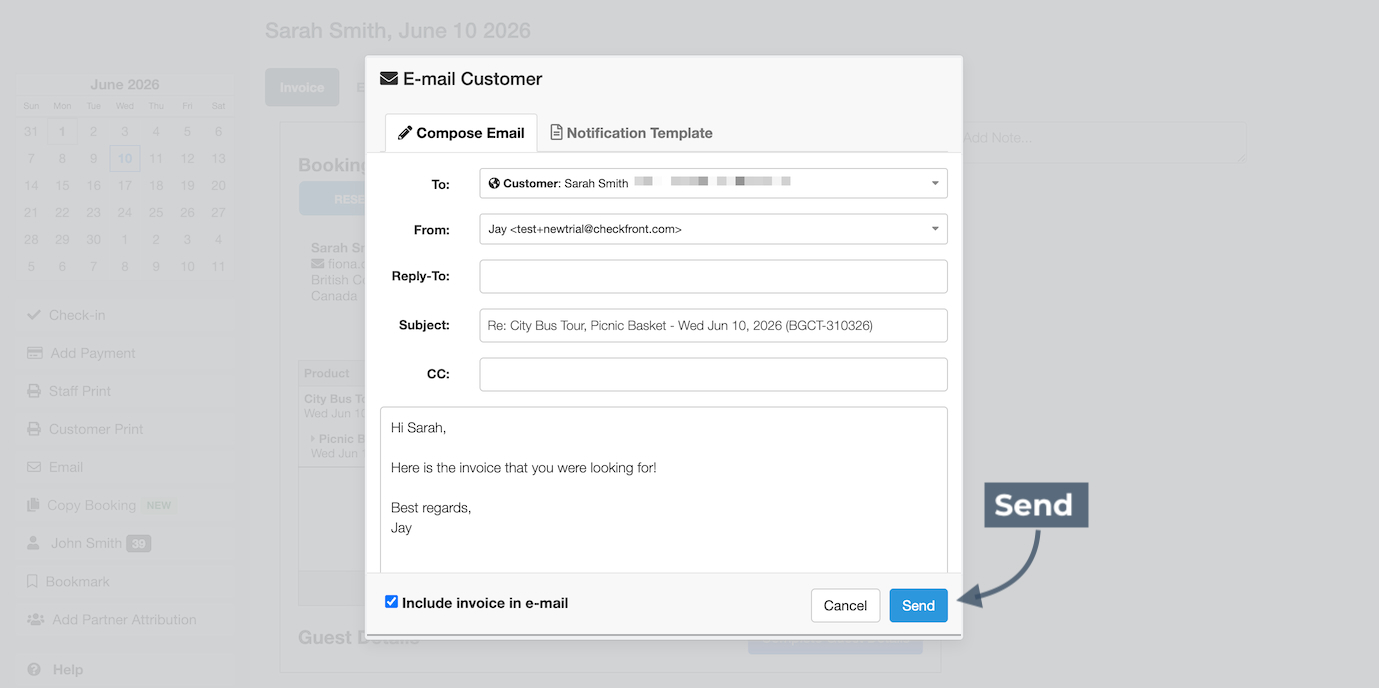Open Customer Print in the sidebar
Image resolution: width=1379 pixels, height=688 pixels.
click(126, 429)
